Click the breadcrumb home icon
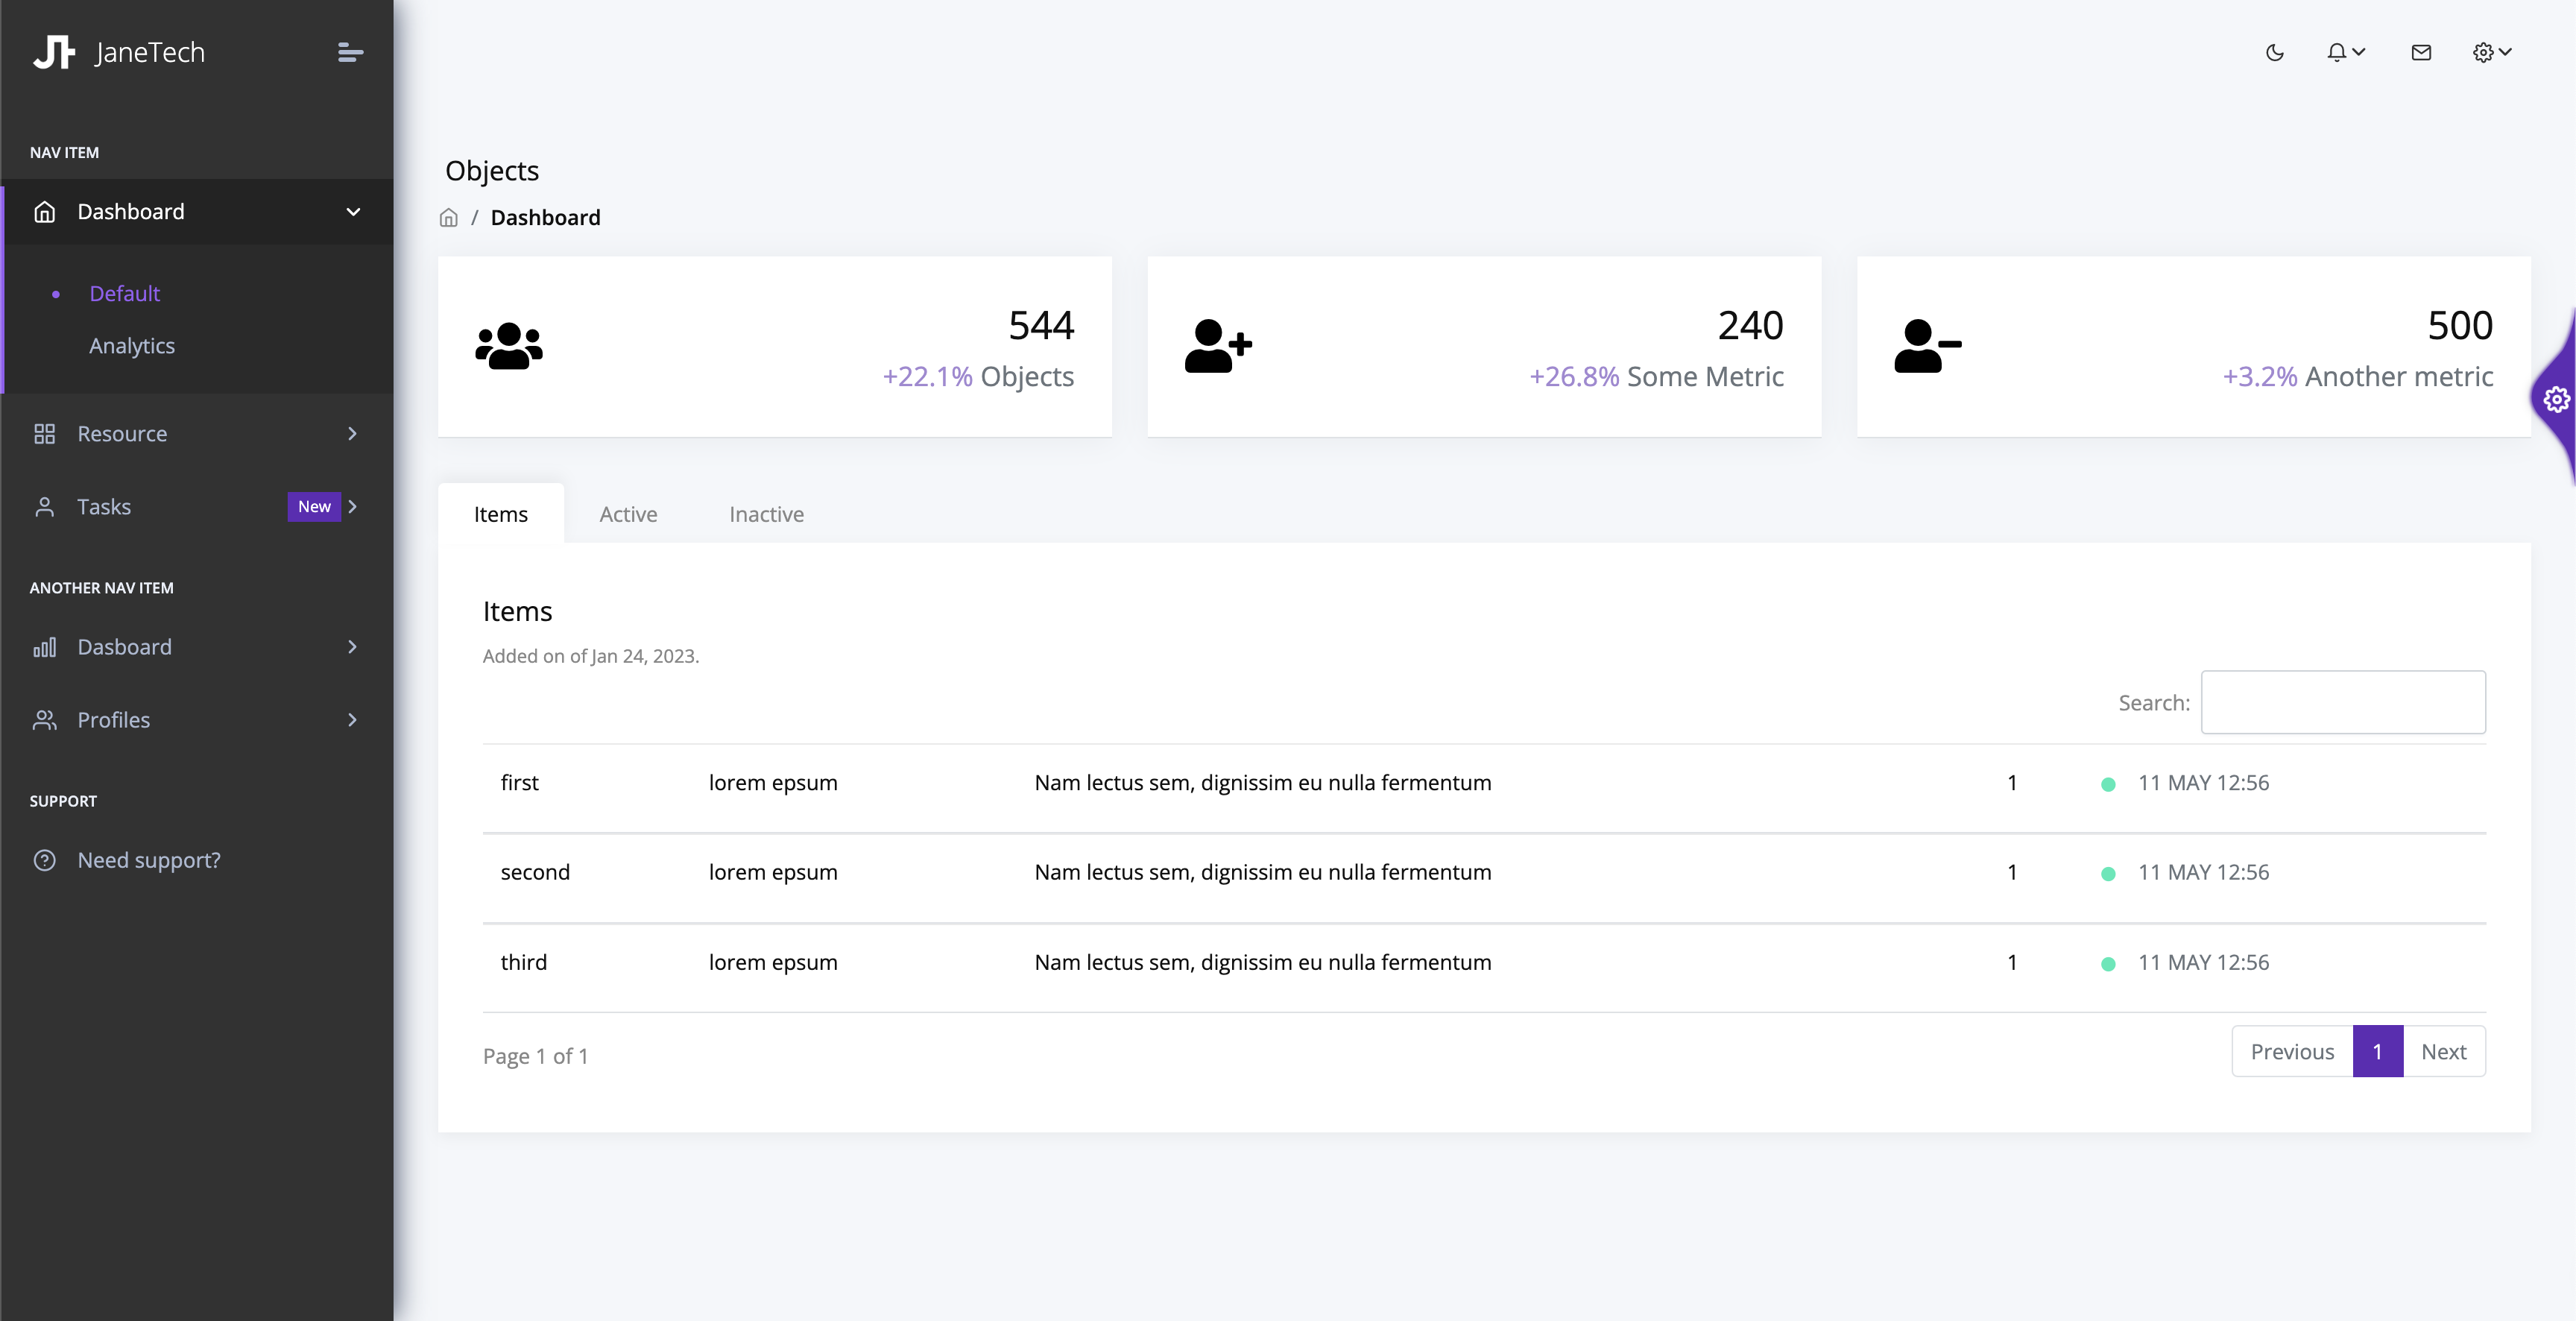Screen dimensions: 2576x1321 [449, 218]
